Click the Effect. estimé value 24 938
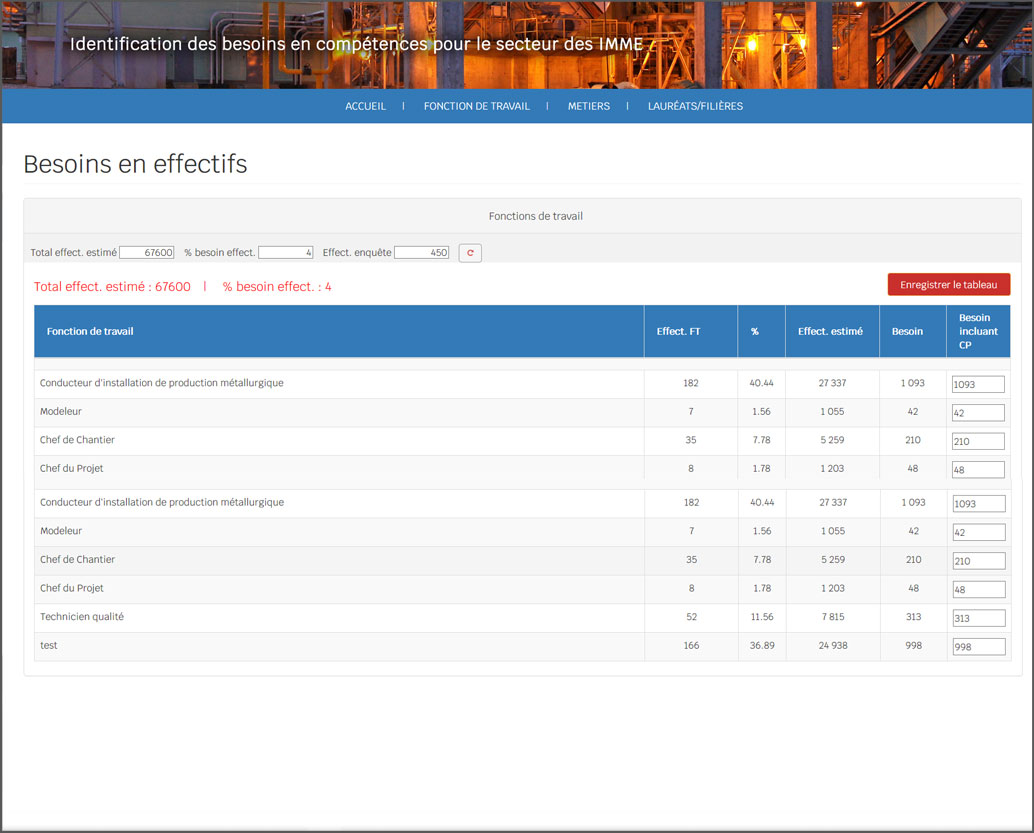The width and height of the screenshot is (1034, 833). (x=833, y=645)
